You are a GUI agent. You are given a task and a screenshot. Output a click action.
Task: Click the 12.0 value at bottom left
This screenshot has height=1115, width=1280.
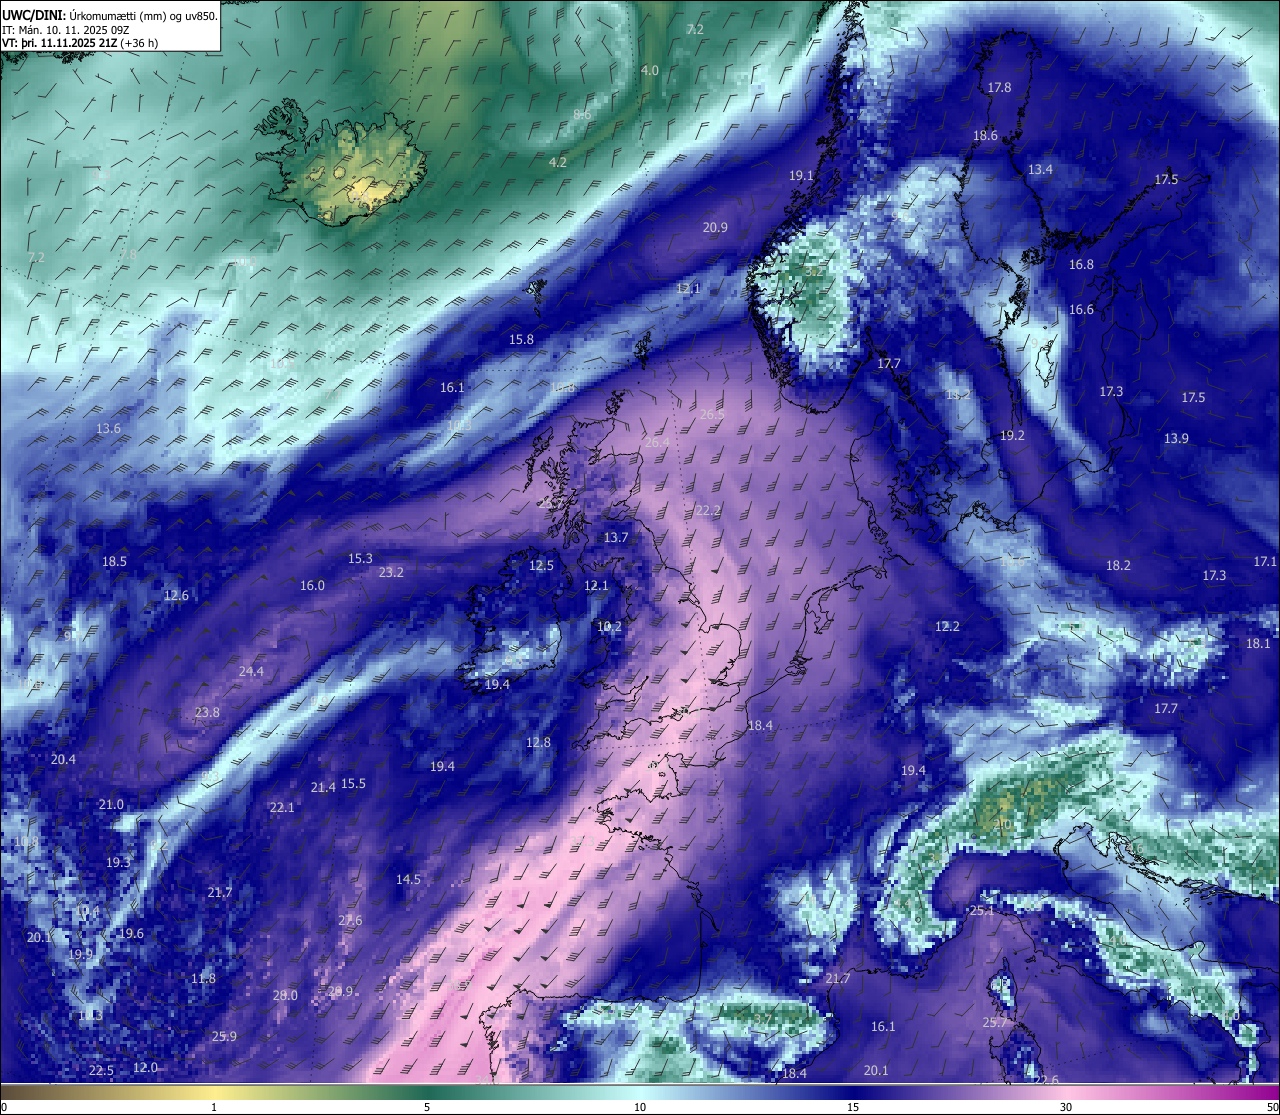(145, 1068)
